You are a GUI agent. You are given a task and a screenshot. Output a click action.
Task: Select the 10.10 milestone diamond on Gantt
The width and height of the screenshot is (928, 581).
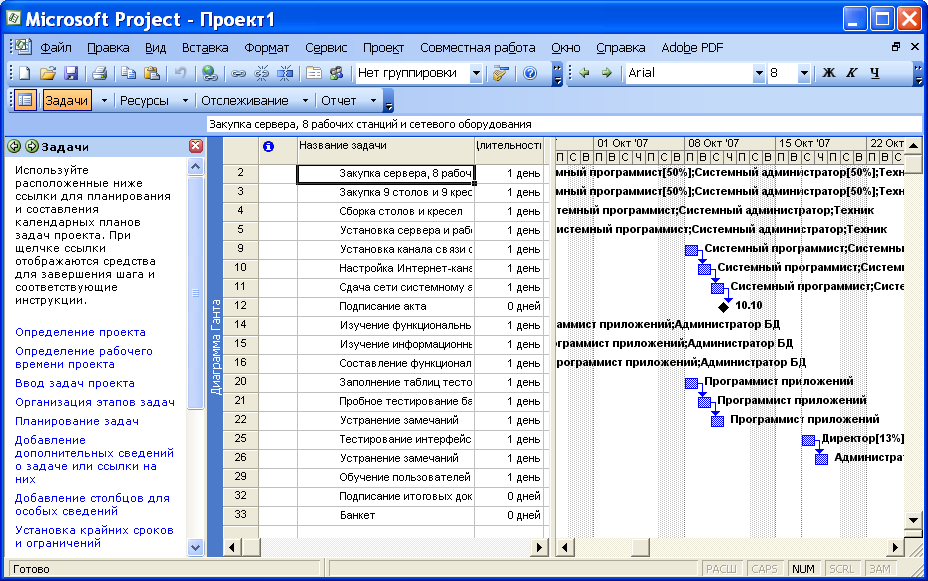[723, 306]
